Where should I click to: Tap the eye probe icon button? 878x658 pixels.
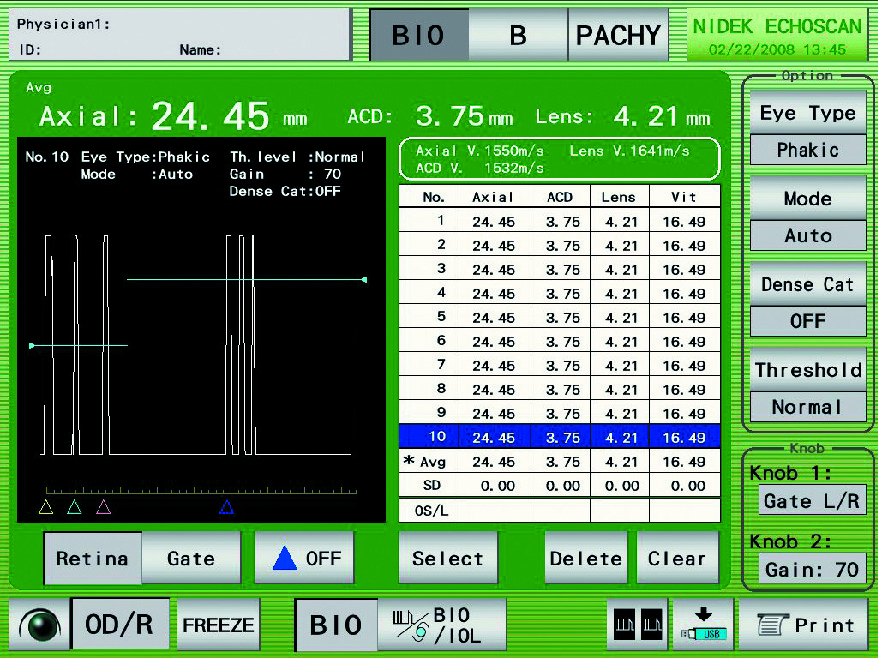point(40,624)
